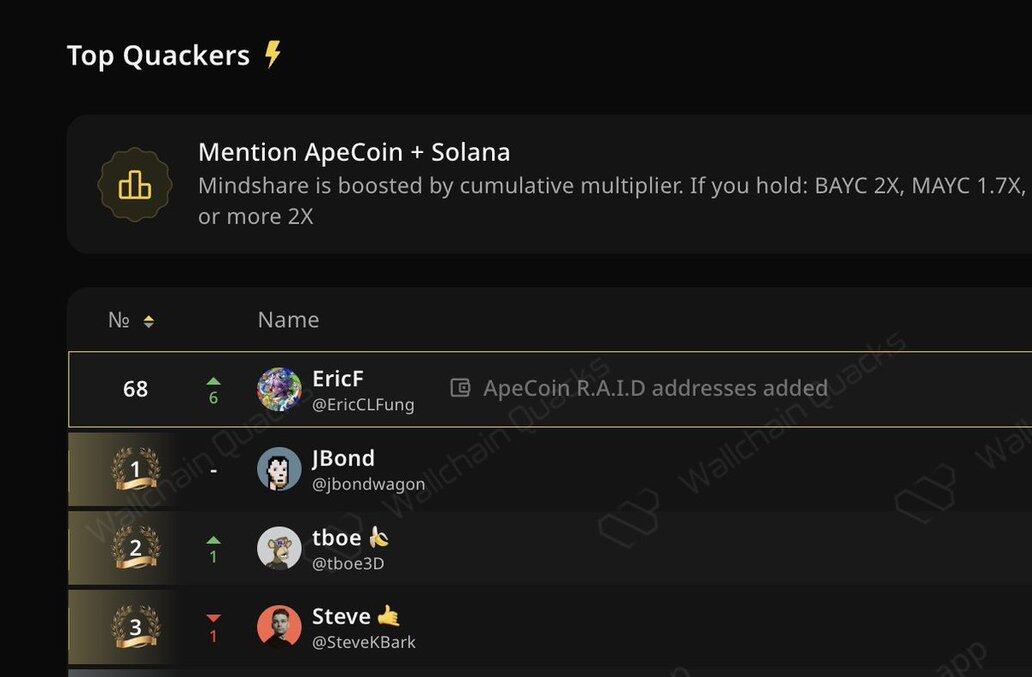Screen dimensions: 1032x677
Task: Open EricF's profile avatar
Action: [279, 389]
